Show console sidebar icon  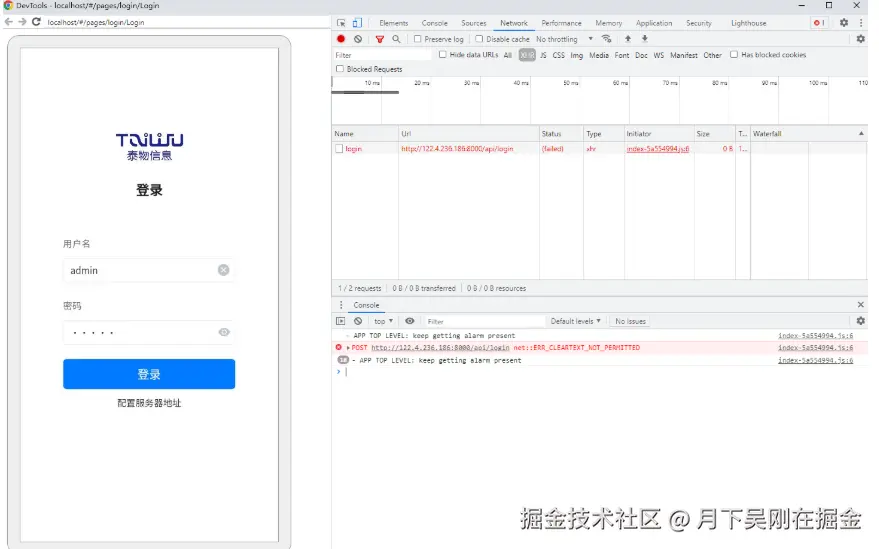[x=340, y=321]
